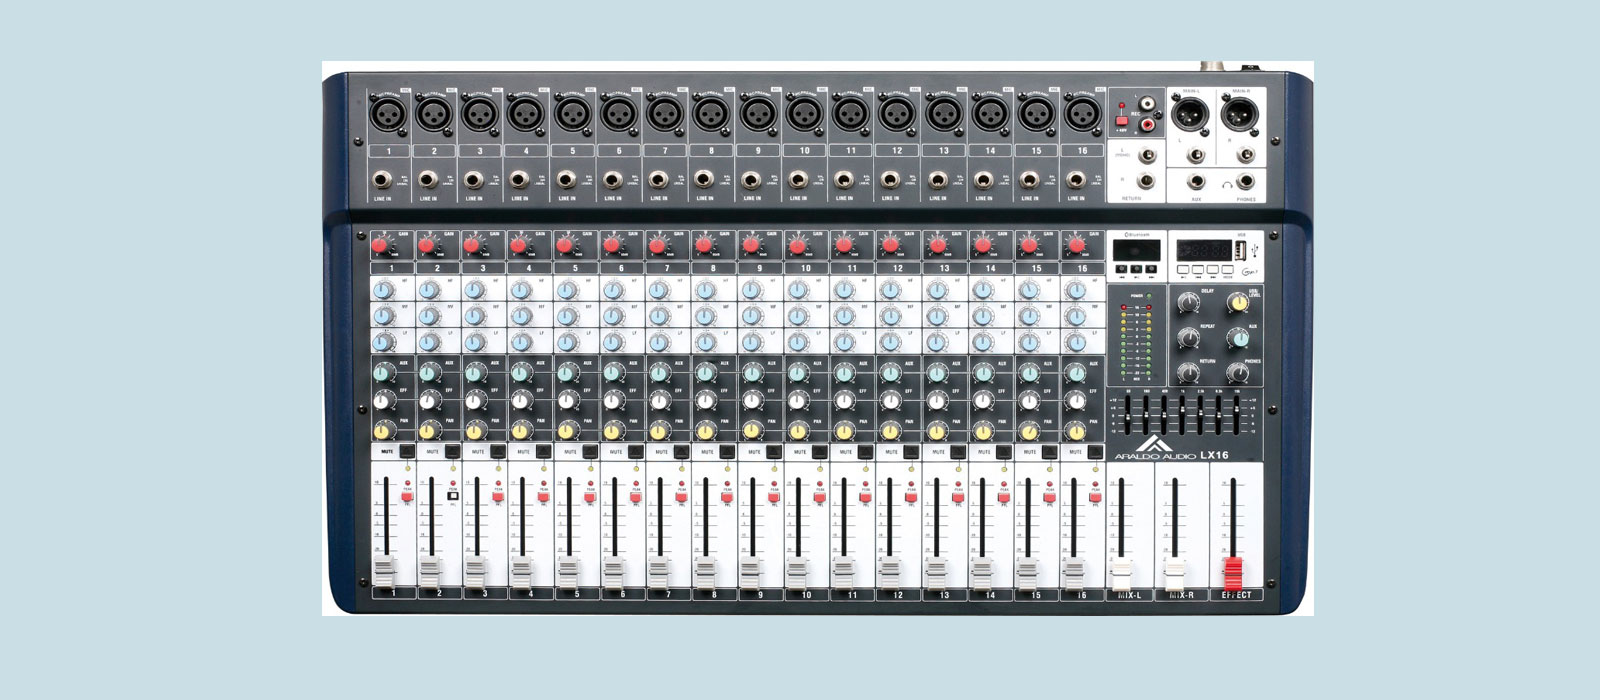This screenshot has width=1600, height=700.
Task: Mute channel 16 with its MUTE button
Action: (1096, 452)
